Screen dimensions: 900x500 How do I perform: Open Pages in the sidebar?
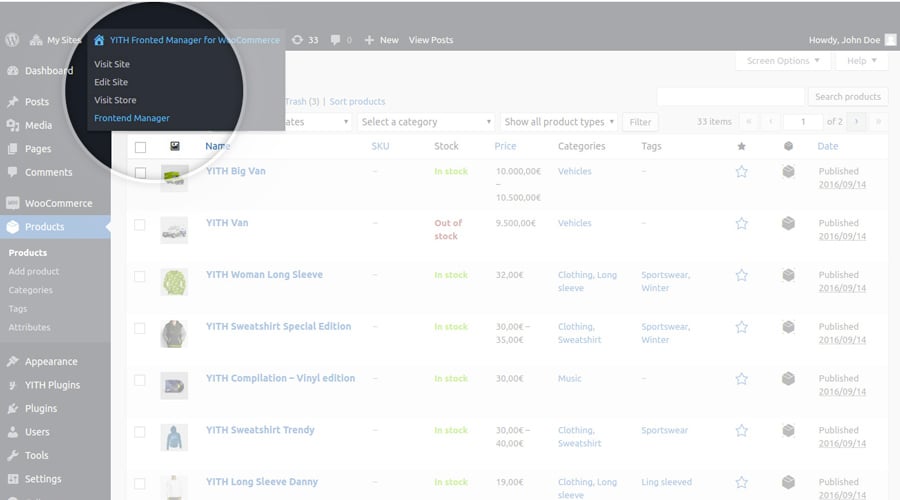tap(29, 148)
